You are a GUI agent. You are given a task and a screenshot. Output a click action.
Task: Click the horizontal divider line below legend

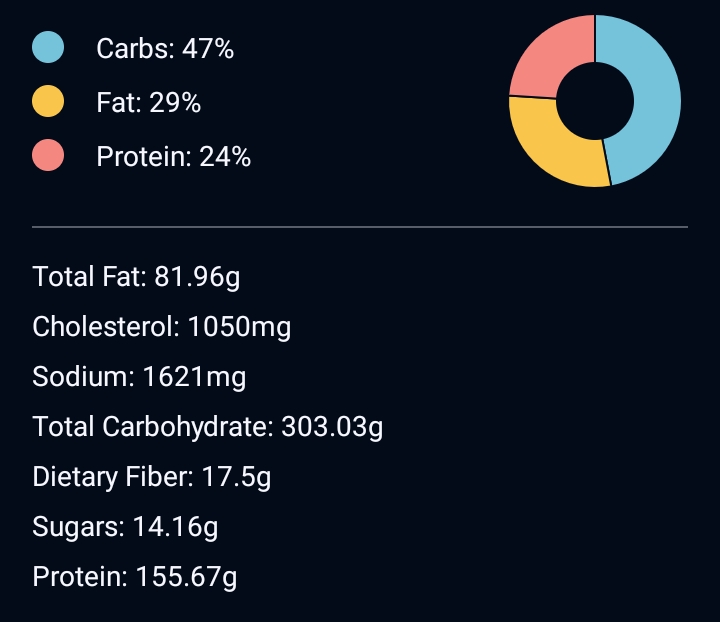pyautogui.click(x=360, y=227)
